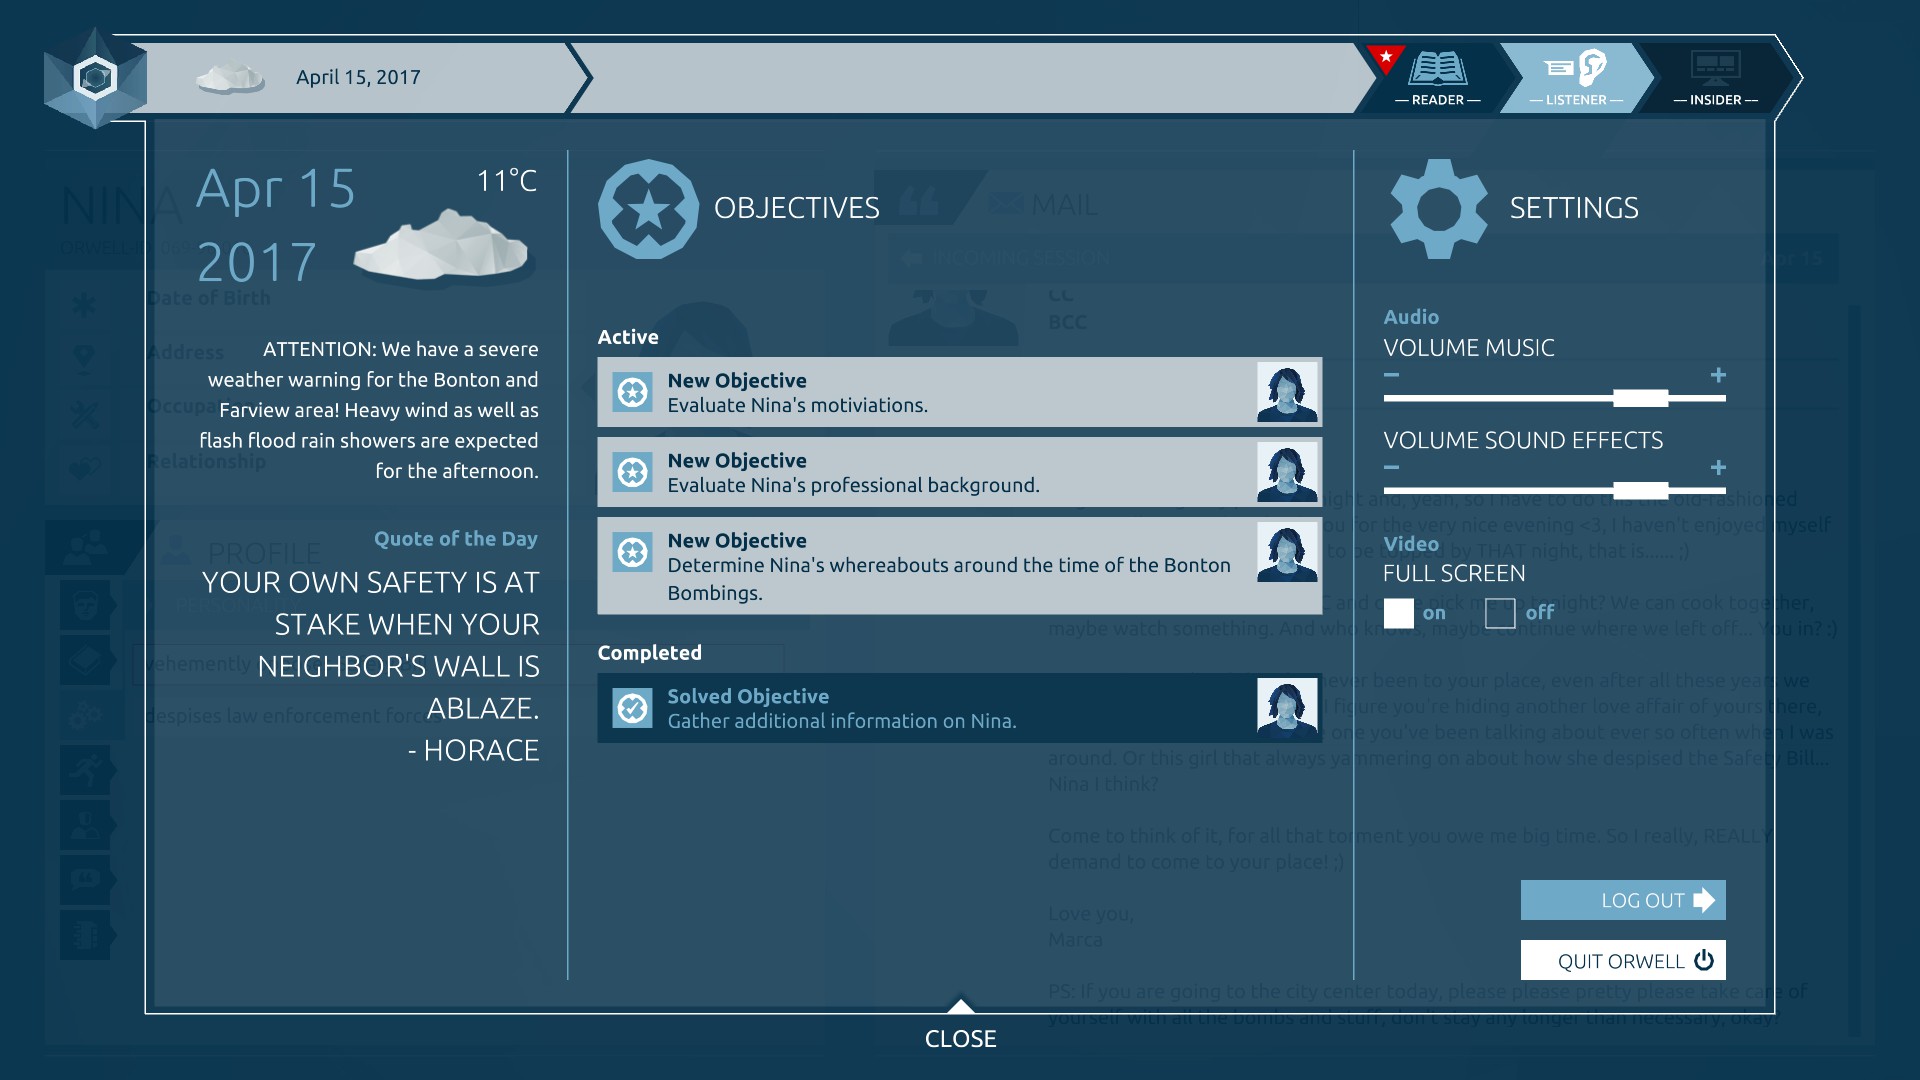Click Nina's portrait on professional background objective

[x=1287, y=472]
